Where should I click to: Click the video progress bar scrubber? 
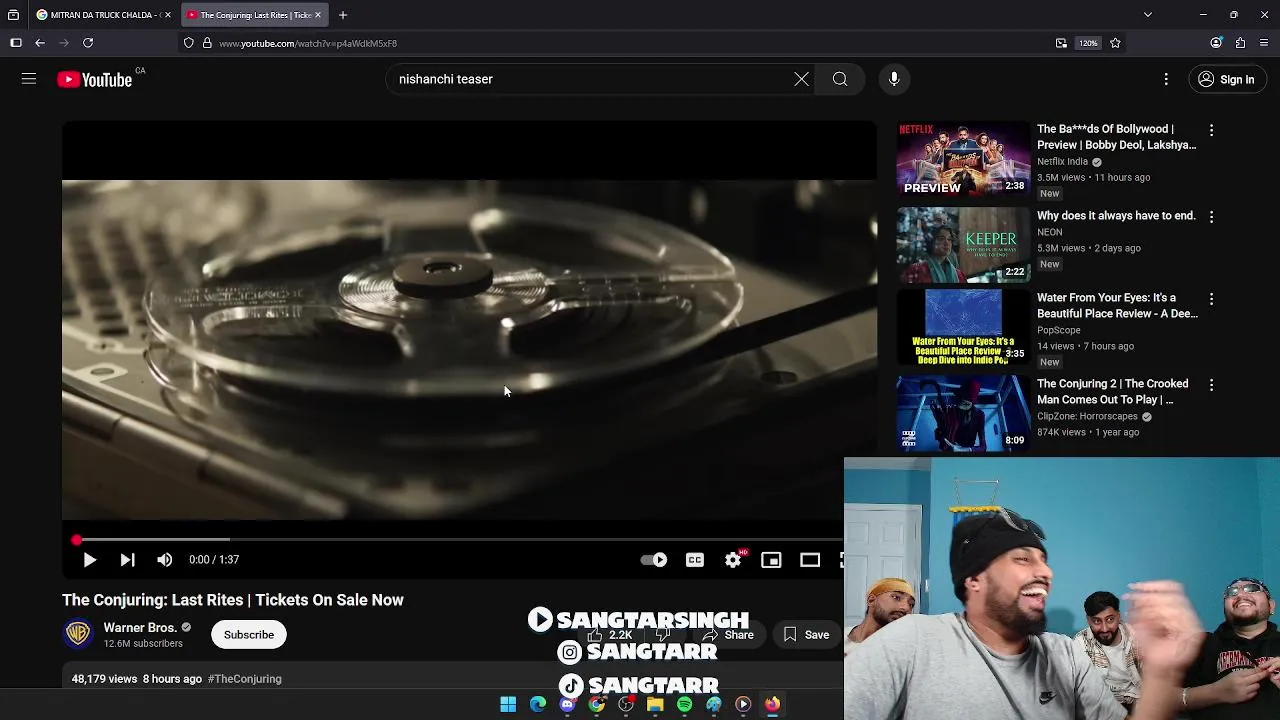click(77, 540)
